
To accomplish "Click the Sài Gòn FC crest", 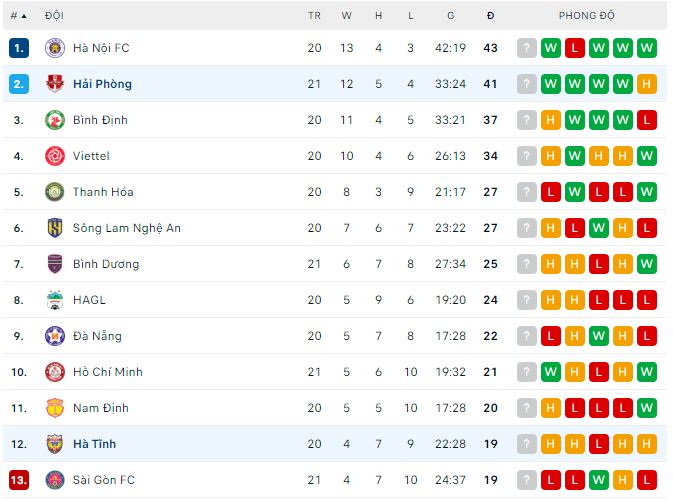I will (x=54, y=480).
